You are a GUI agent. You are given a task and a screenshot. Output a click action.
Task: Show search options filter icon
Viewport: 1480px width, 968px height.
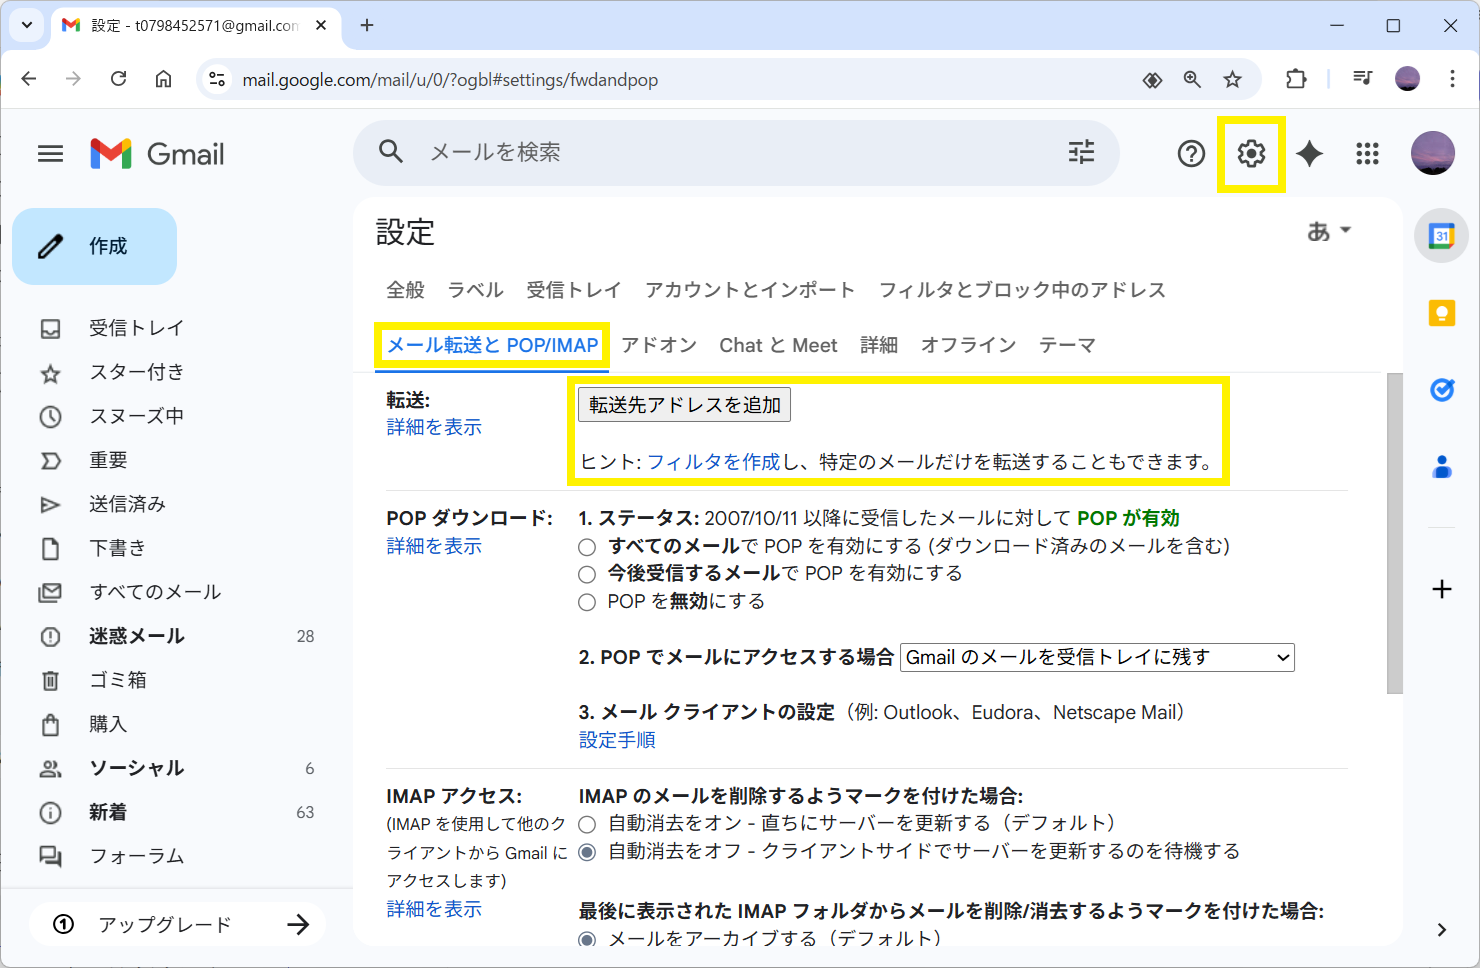coord(1081,152)
